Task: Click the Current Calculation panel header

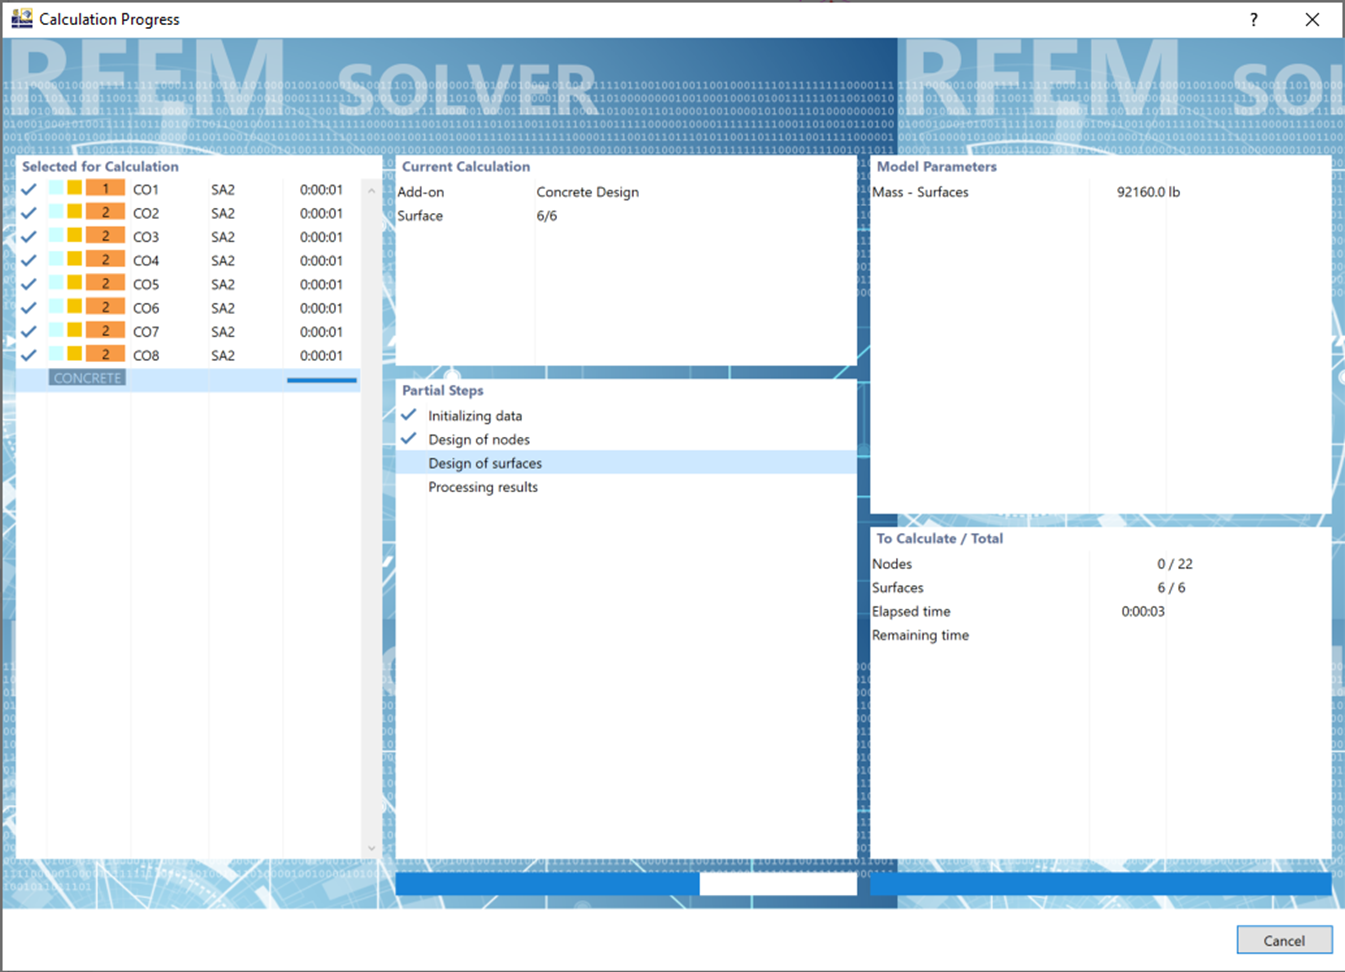Action: click(x=466, y=167)
